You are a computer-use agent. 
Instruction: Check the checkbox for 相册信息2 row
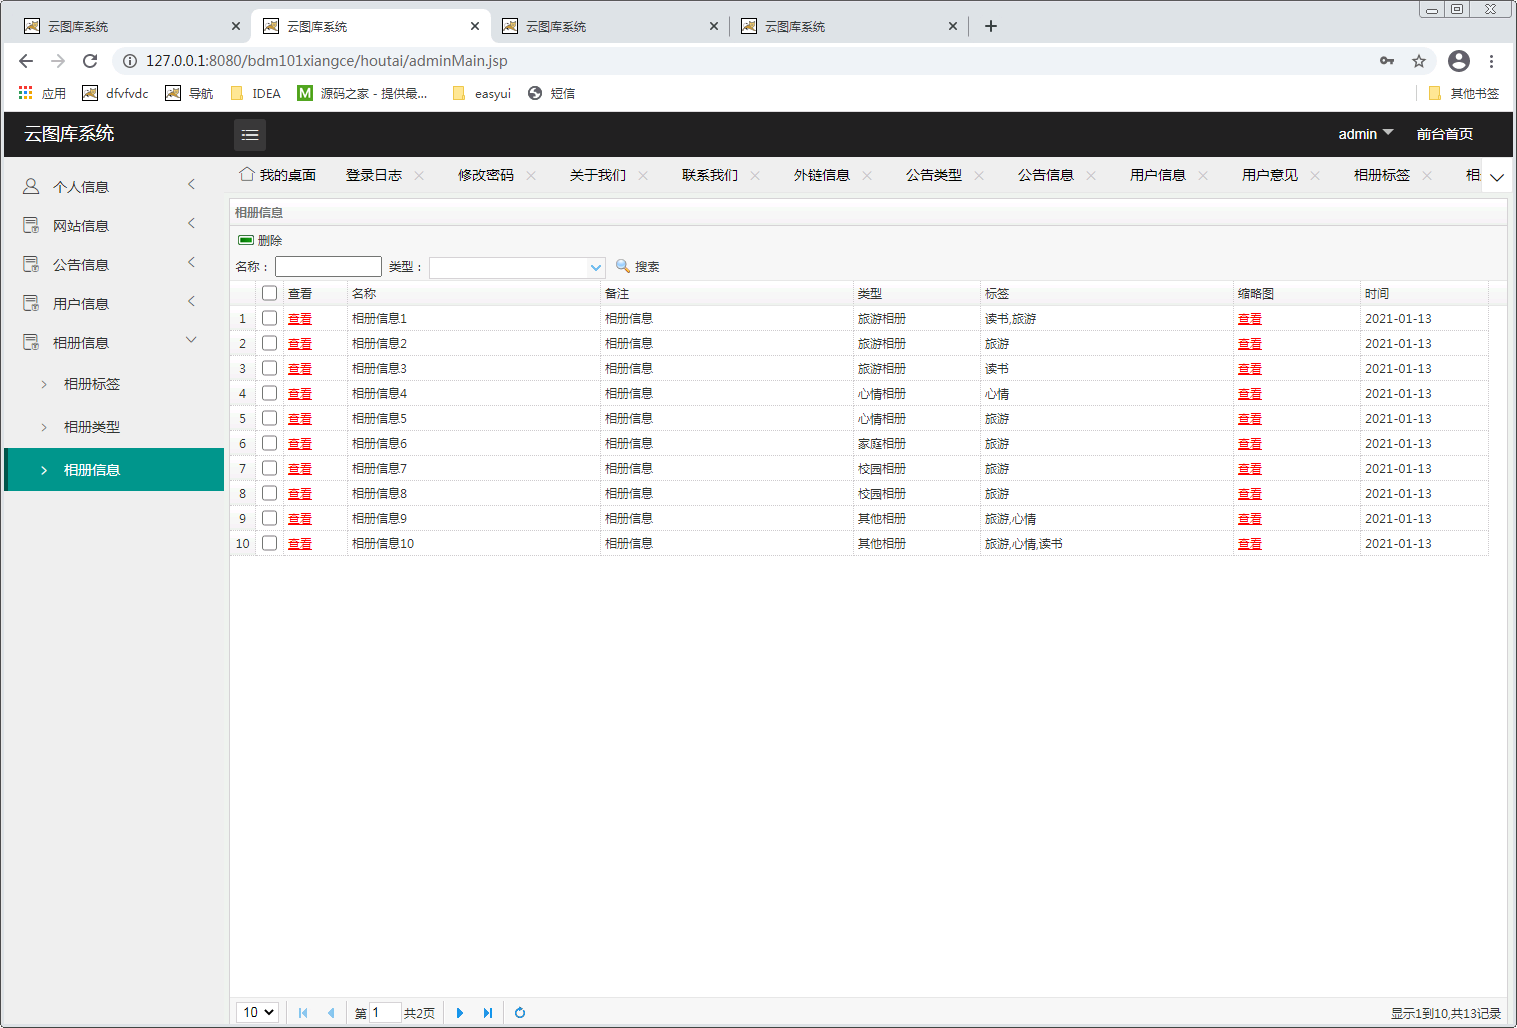click(269, 343)
